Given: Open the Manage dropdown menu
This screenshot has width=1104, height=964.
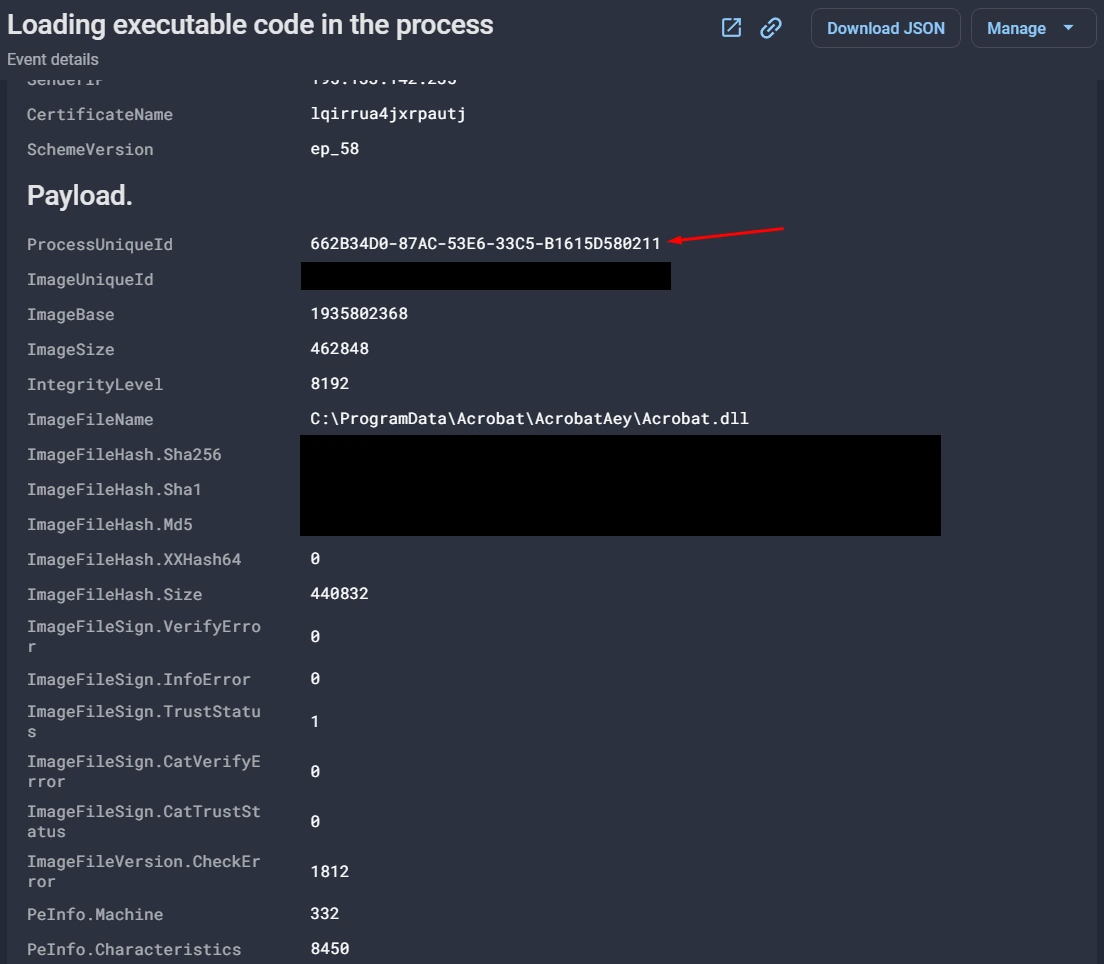Looking at the screenshot, I should point(1033,28).
